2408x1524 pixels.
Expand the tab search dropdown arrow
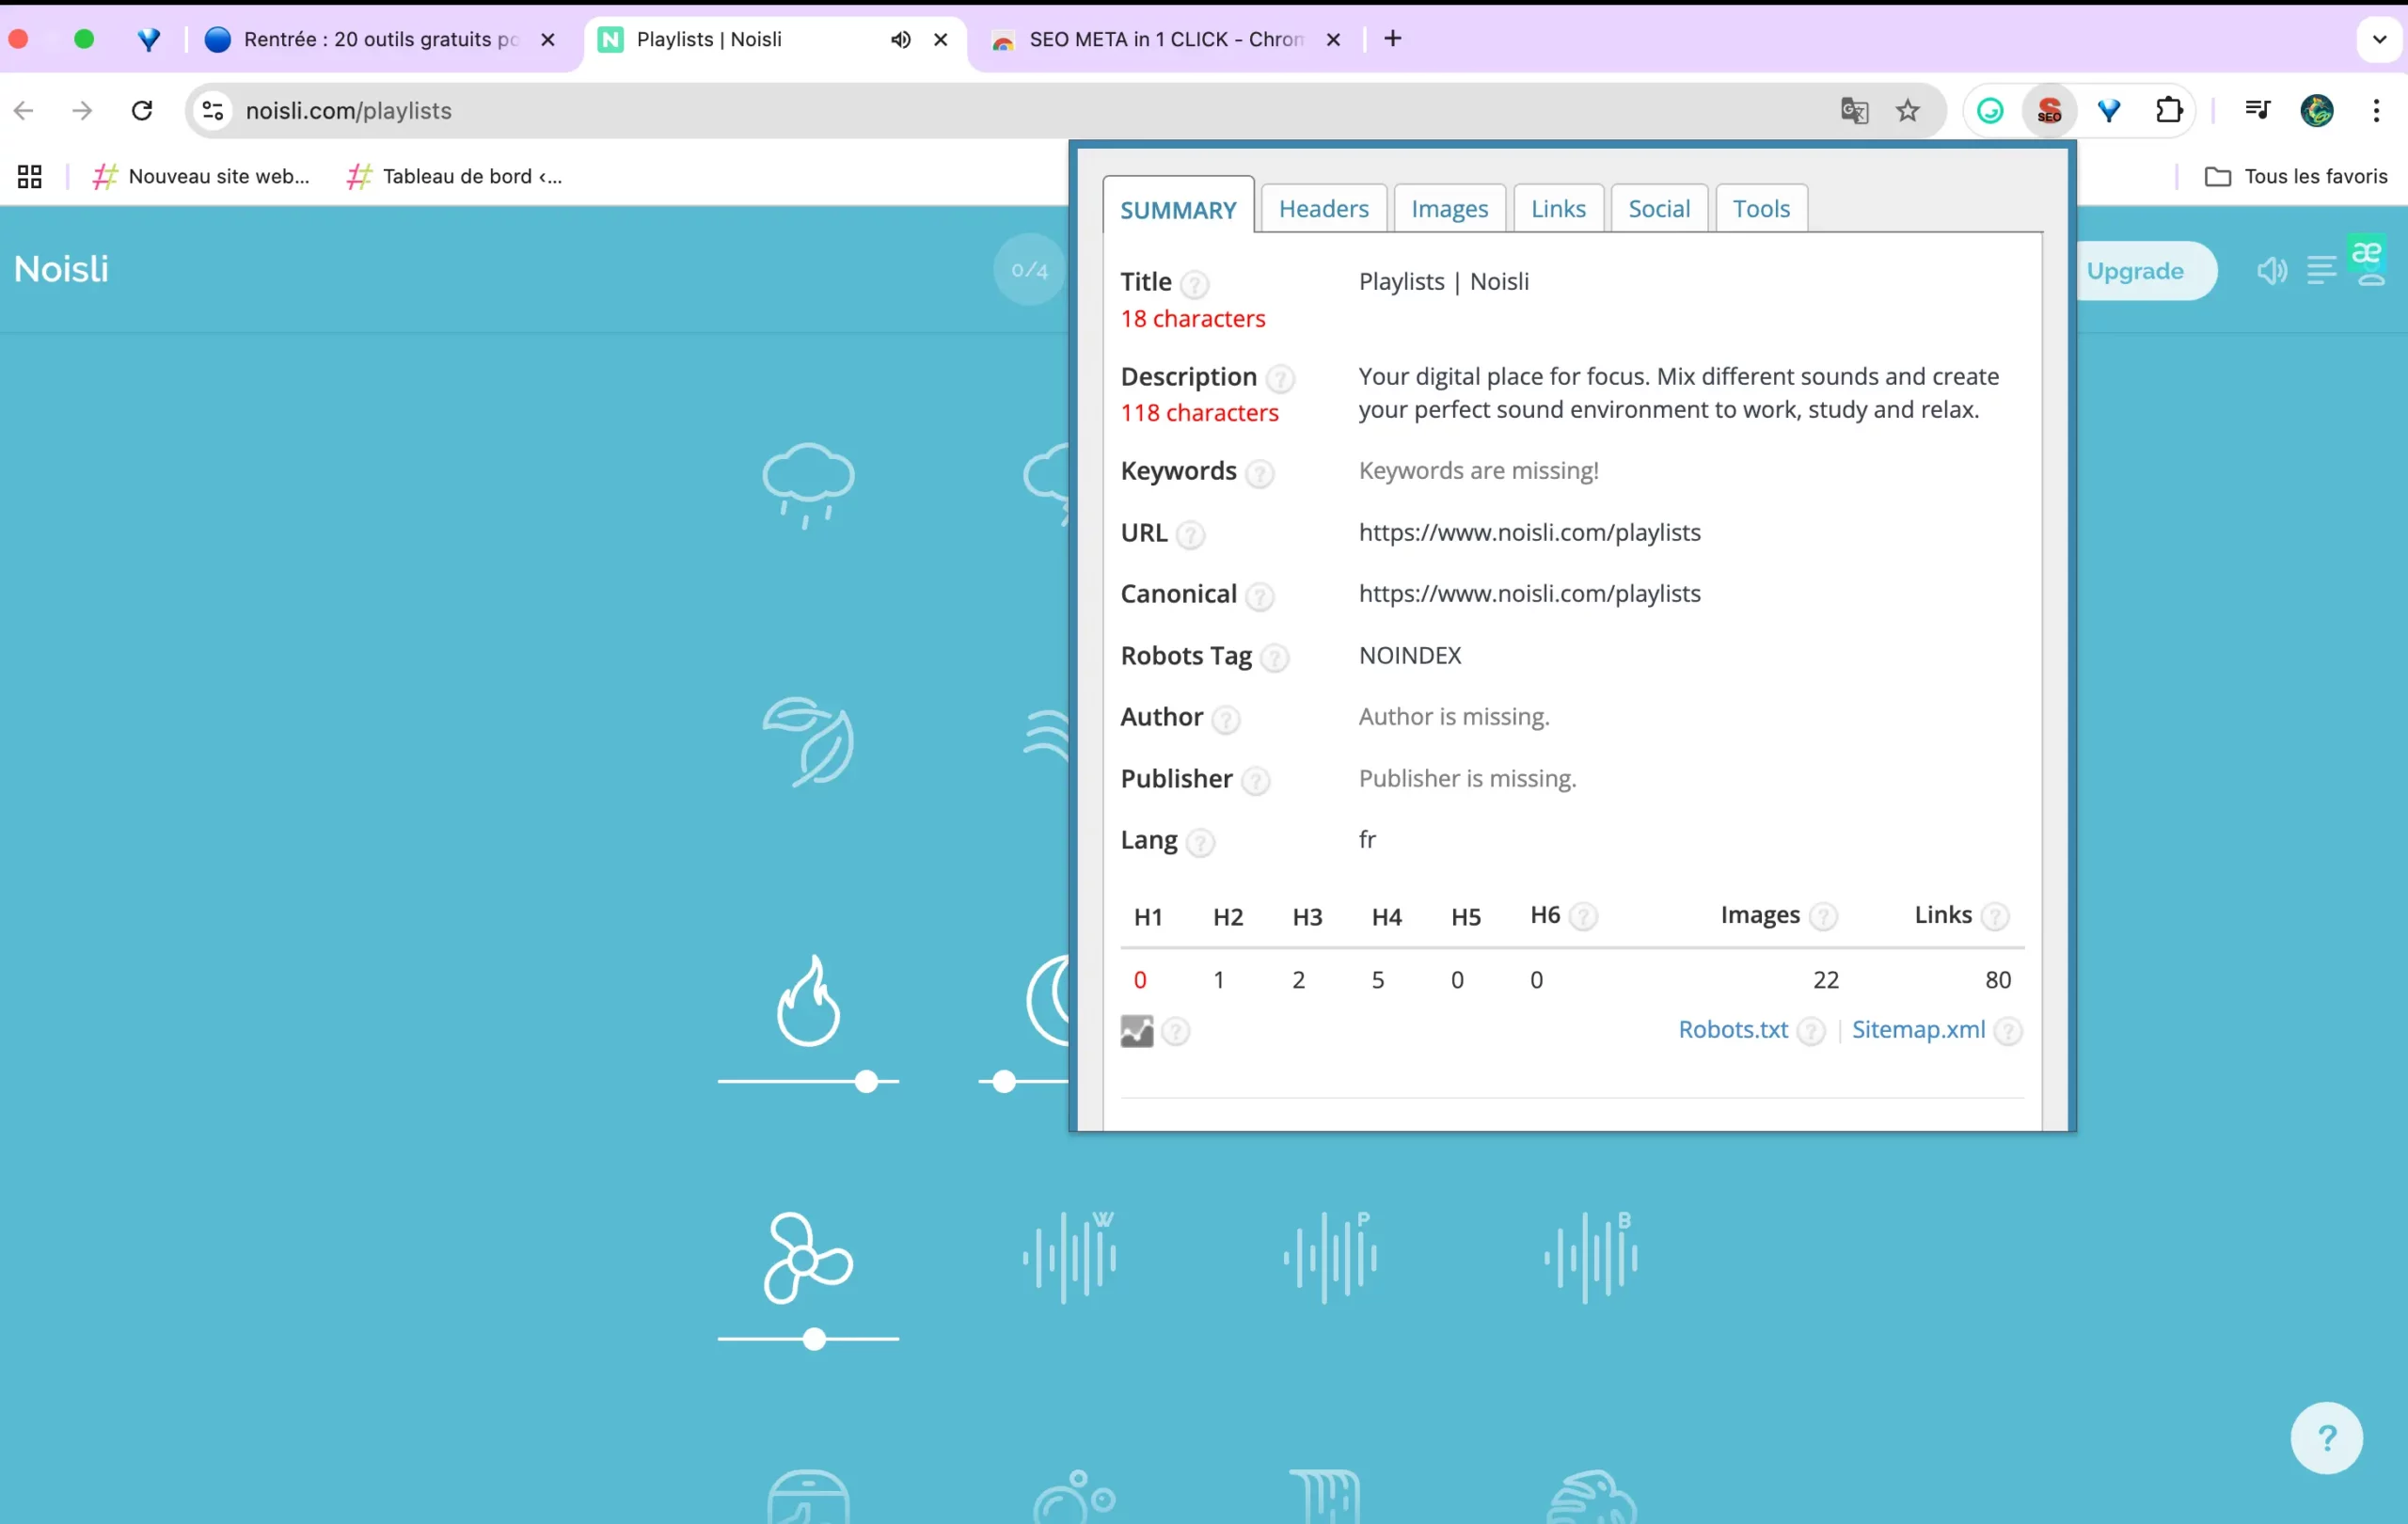tap(2379, 39)
